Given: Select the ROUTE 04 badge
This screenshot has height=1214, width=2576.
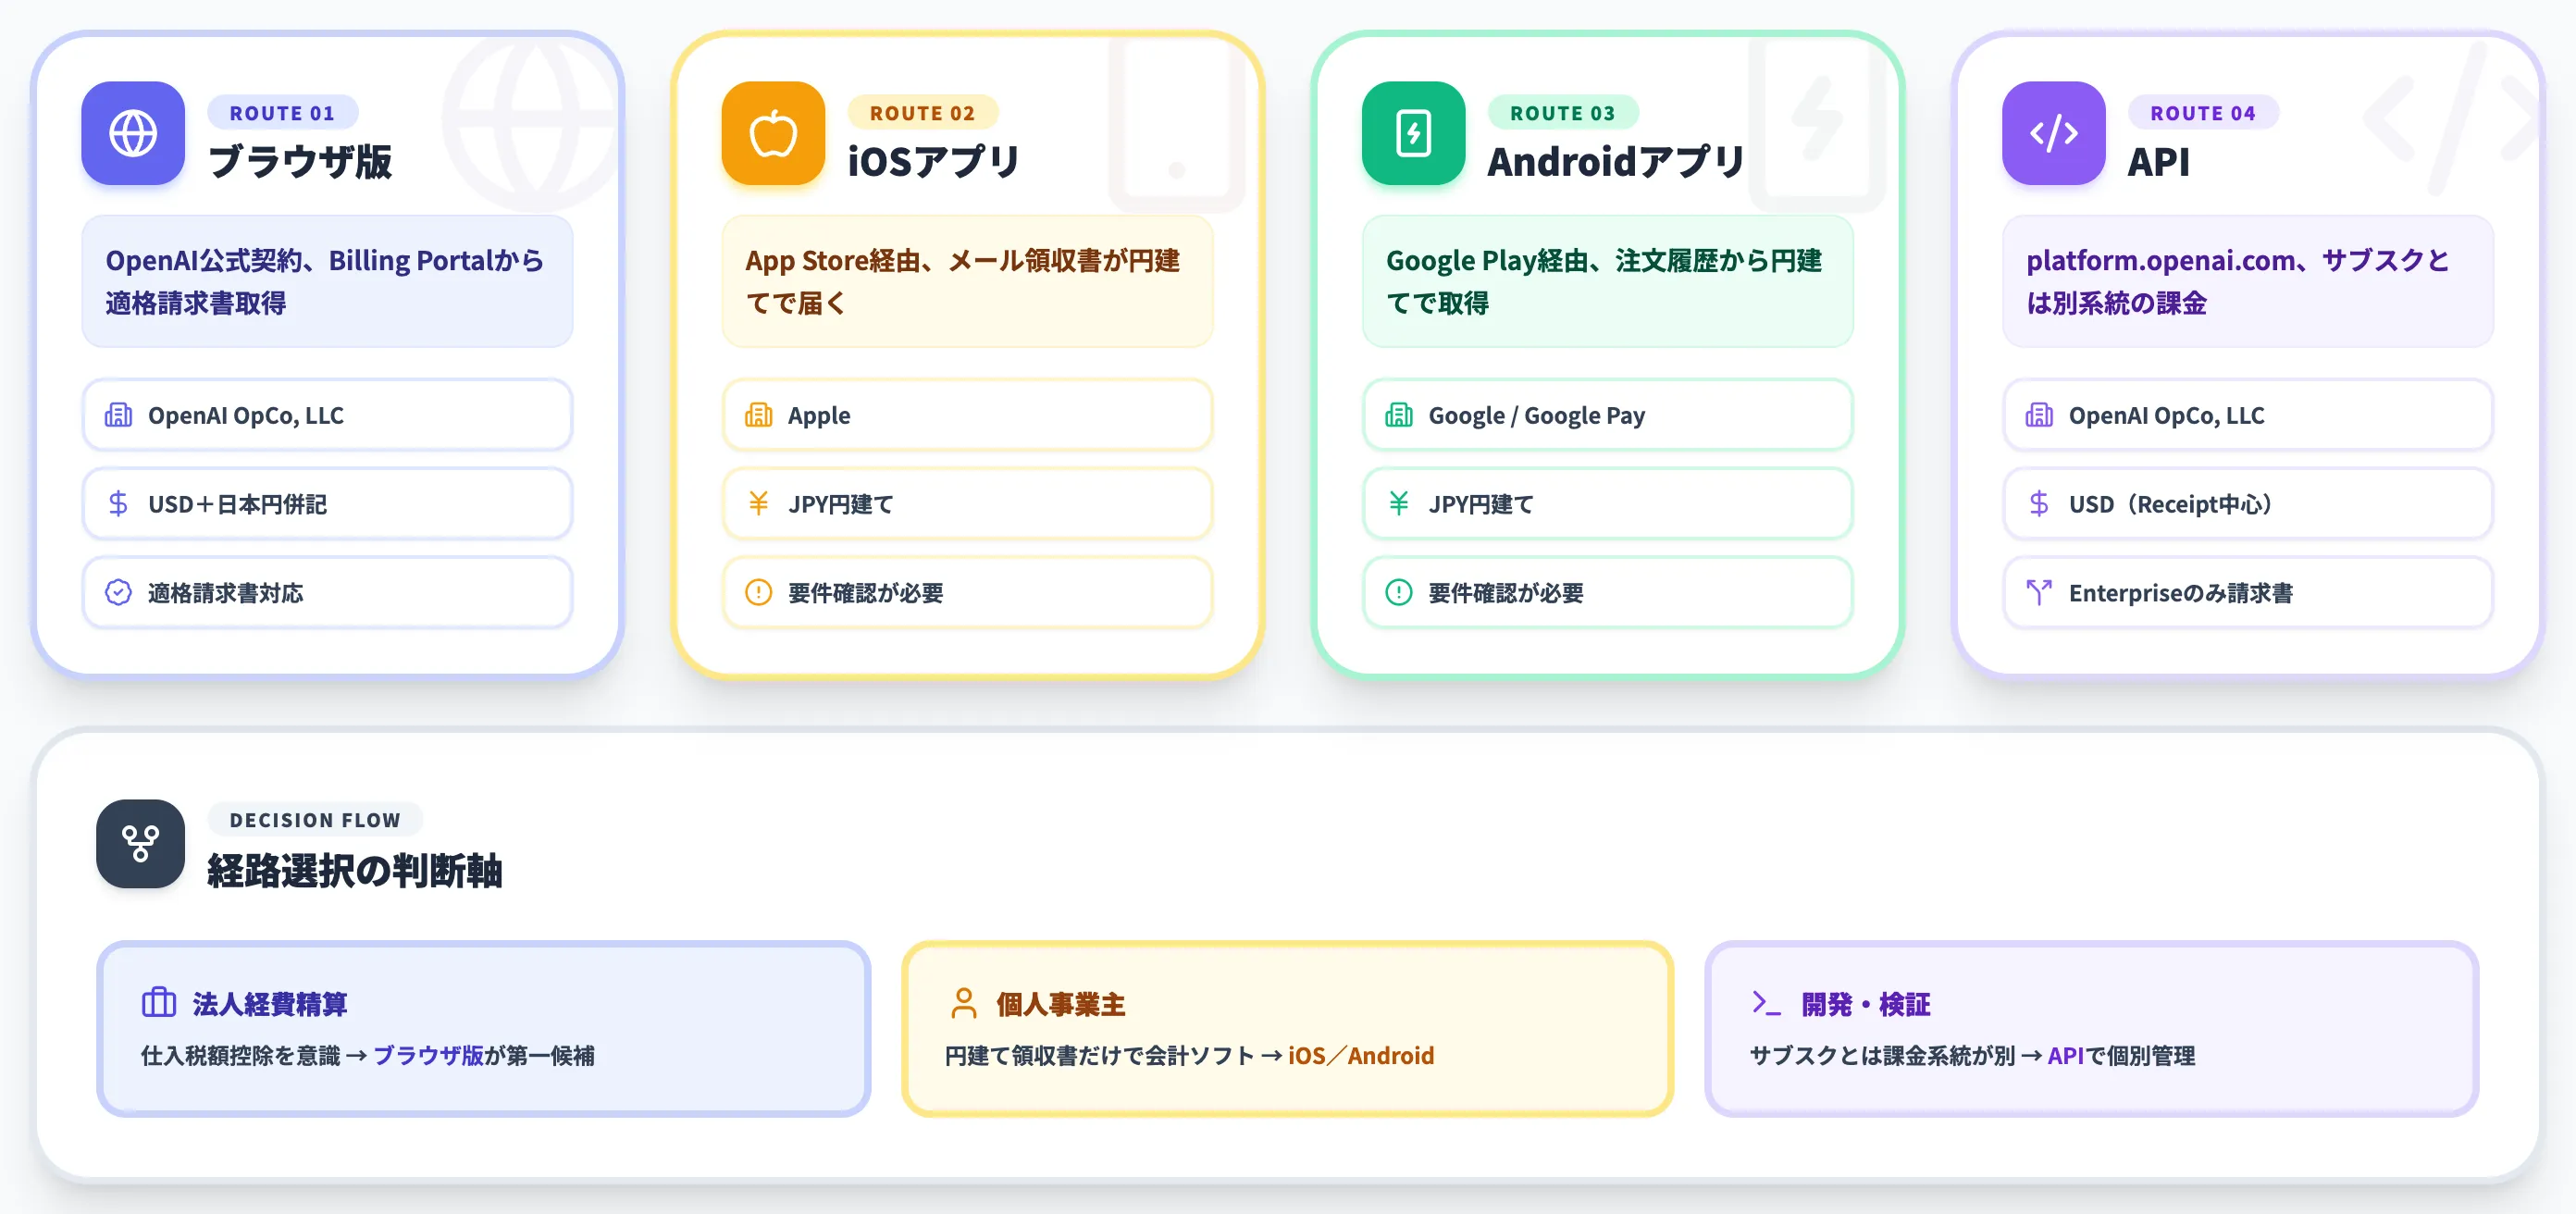Looking at the screenshot, I should point(2202,113).
